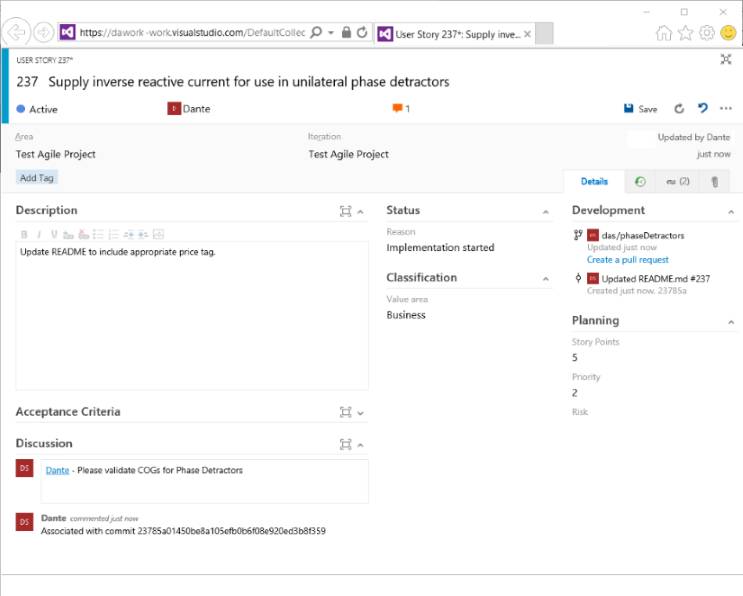Insert bulleted list in Description
This screenshot has width=743, height=596.
98,235
